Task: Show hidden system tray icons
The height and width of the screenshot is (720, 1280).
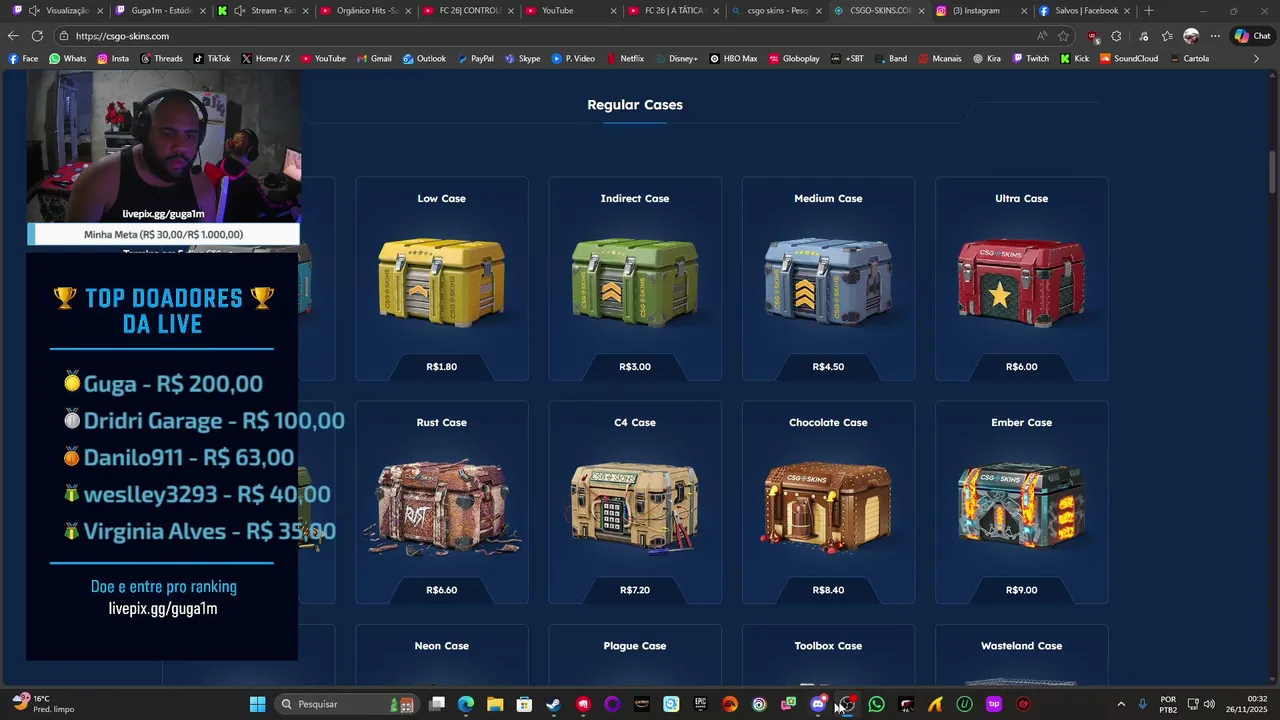Action: (1120, 704)
